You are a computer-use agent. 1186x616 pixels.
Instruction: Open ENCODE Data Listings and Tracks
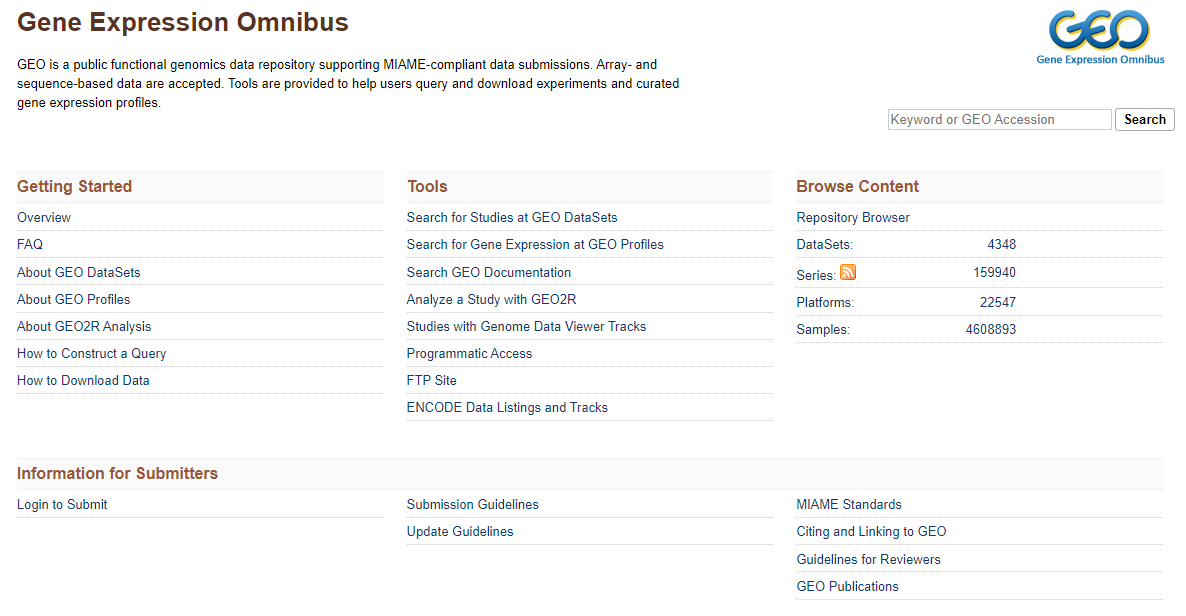(x=507, y=408)
